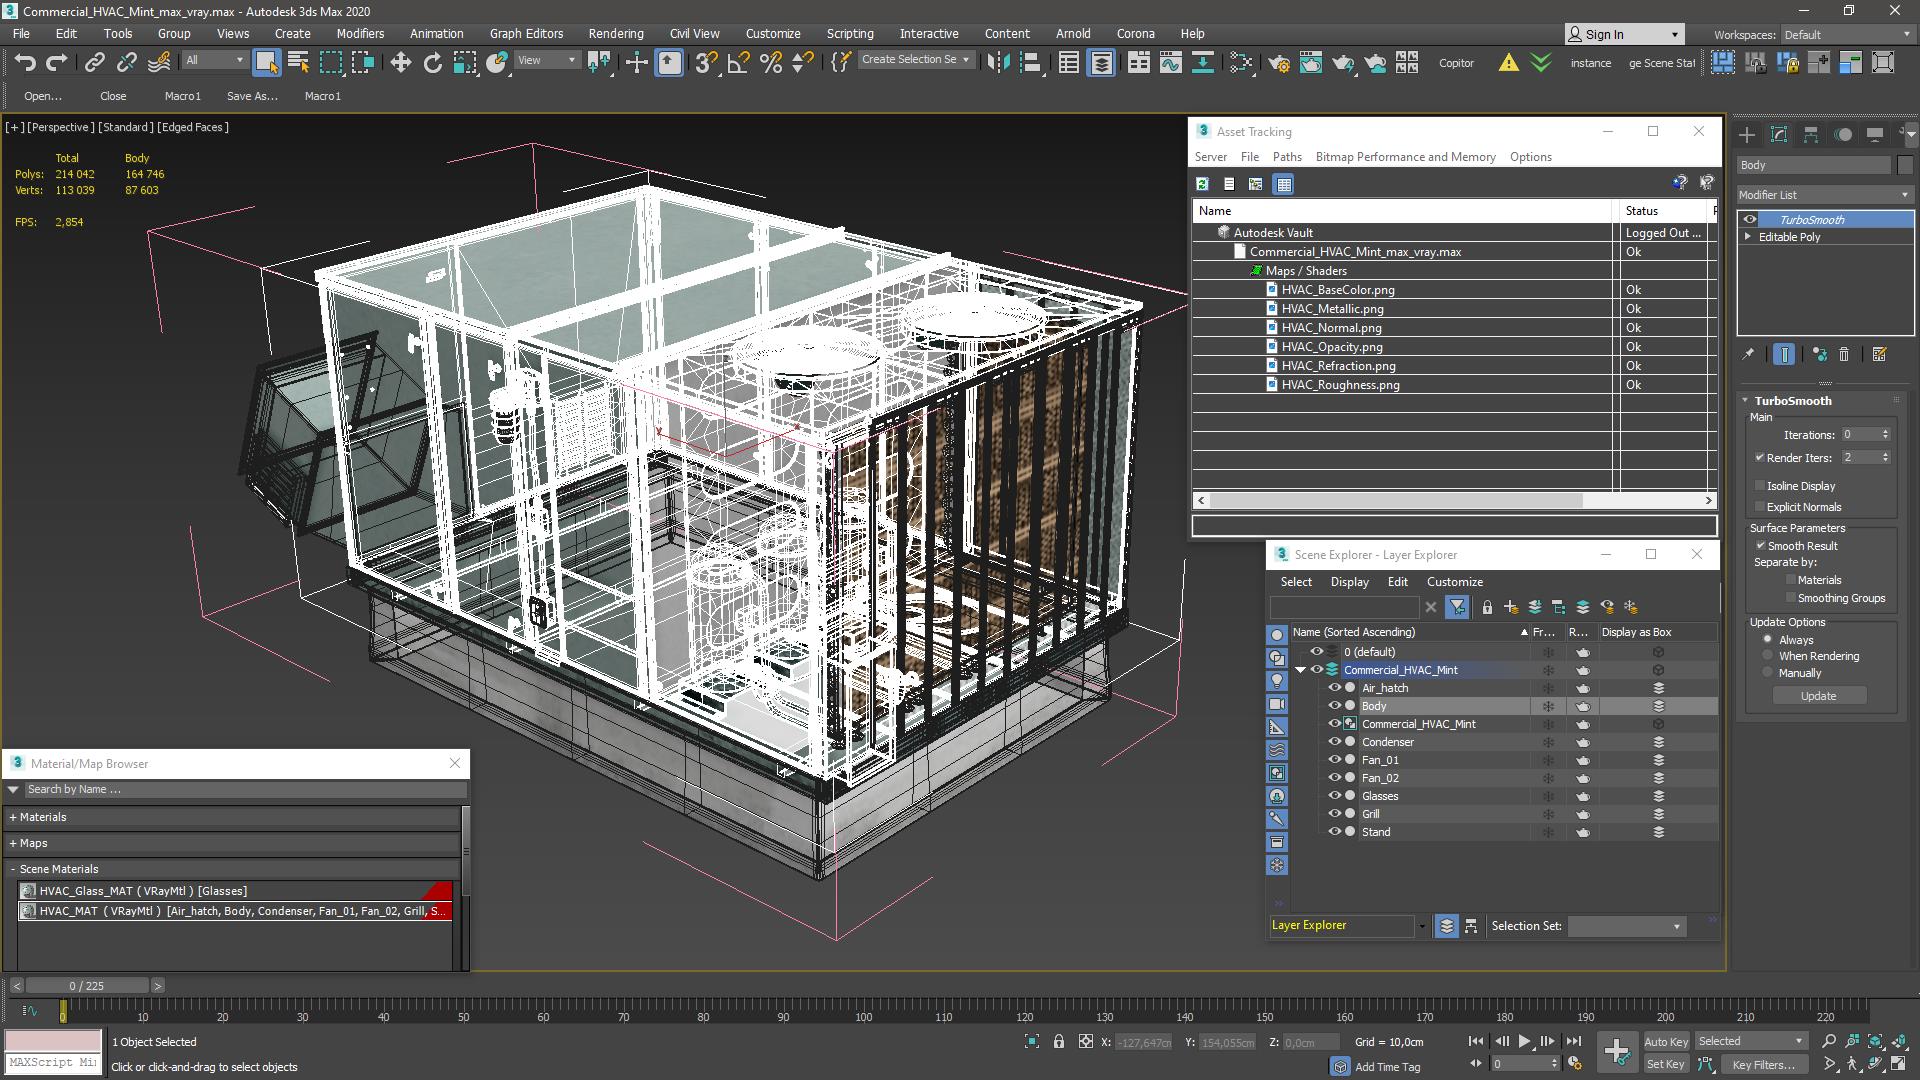Open the Modifier List dropdown
The width and height of the screenshot is (1920, 1080).
[1825, 195]
